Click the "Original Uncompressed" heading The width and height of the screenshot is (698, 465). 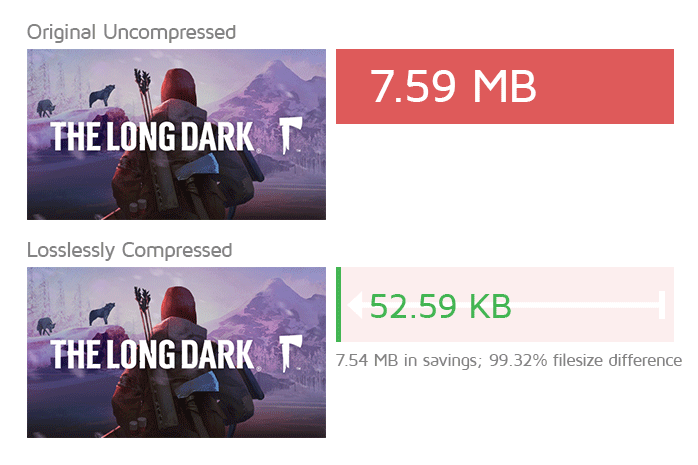pyautogui.click(x=131, y=32)
